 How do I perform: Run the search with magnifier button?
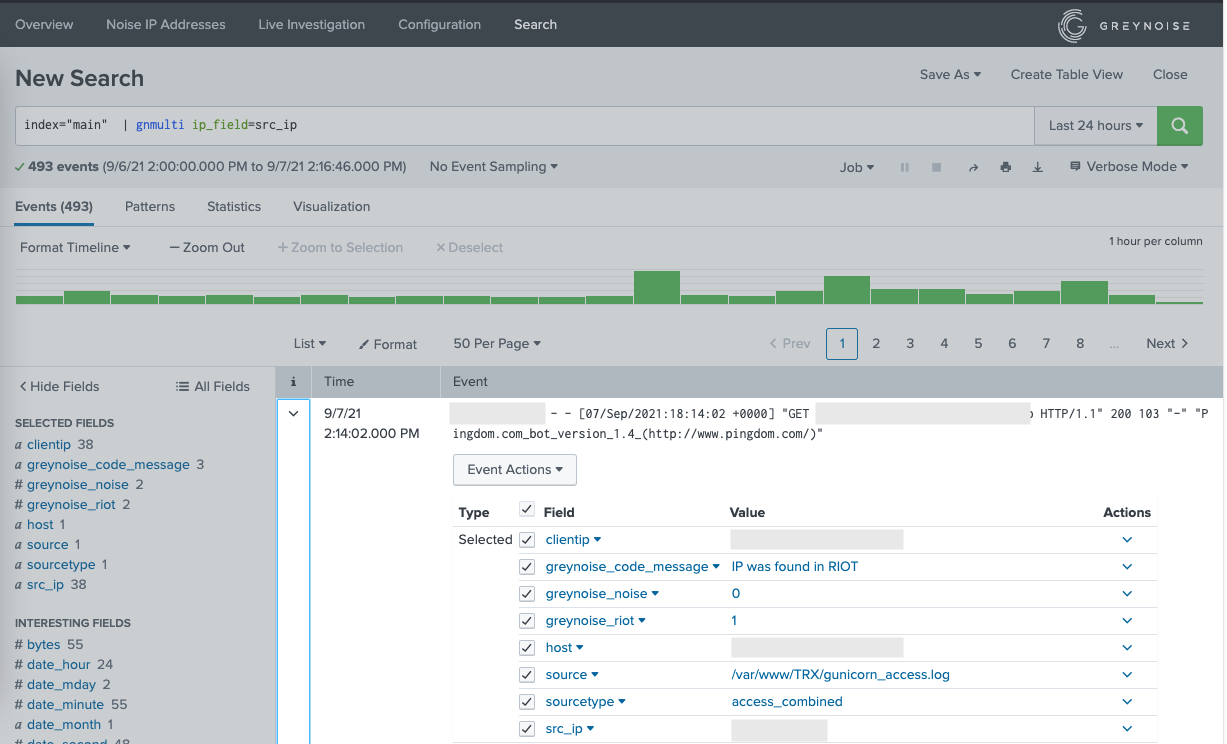[1179, 125]
